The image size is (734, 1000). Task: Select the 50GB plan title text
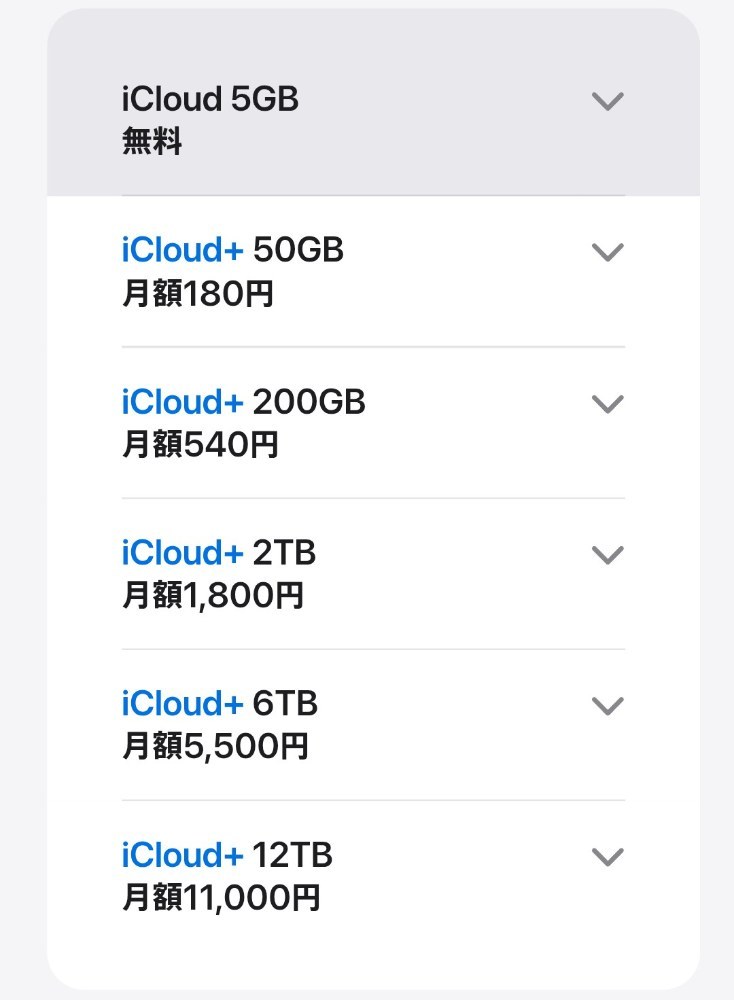(x=233, y=250)
